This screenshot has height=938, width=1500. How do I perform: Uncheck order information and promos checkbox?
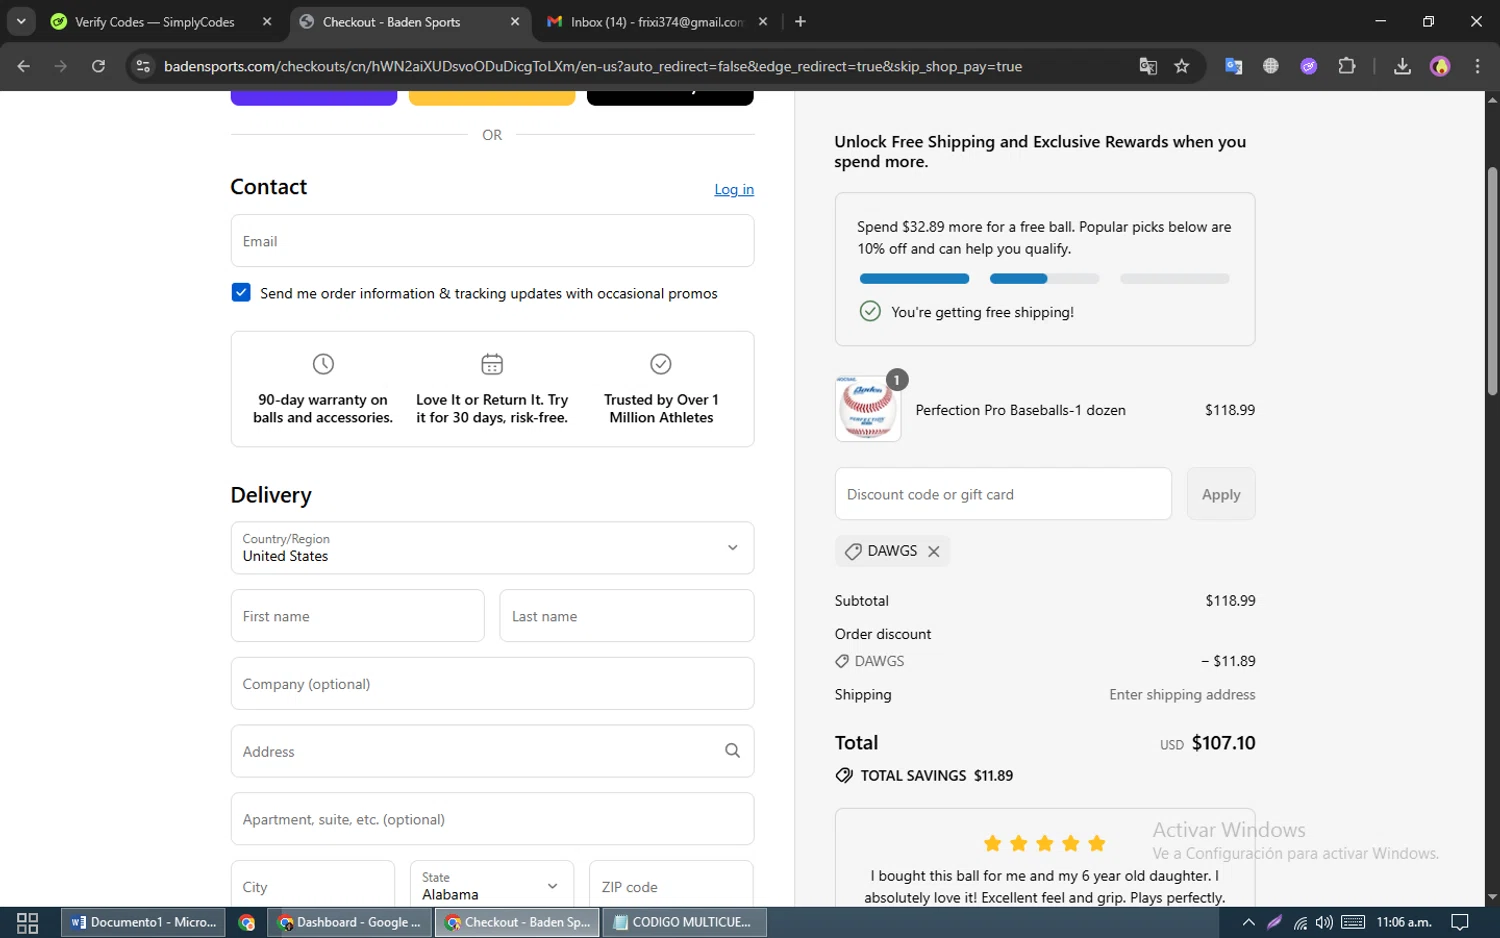(x=241, y=292)
